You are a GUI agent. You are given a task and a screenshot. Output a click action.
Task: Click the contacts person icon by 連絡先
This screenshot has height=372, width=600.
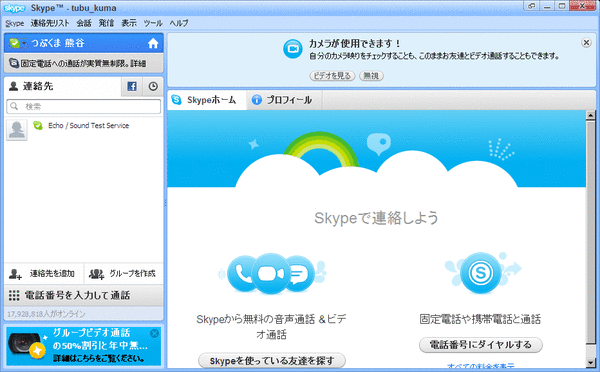pyautogui.click(x=13, y=86)
